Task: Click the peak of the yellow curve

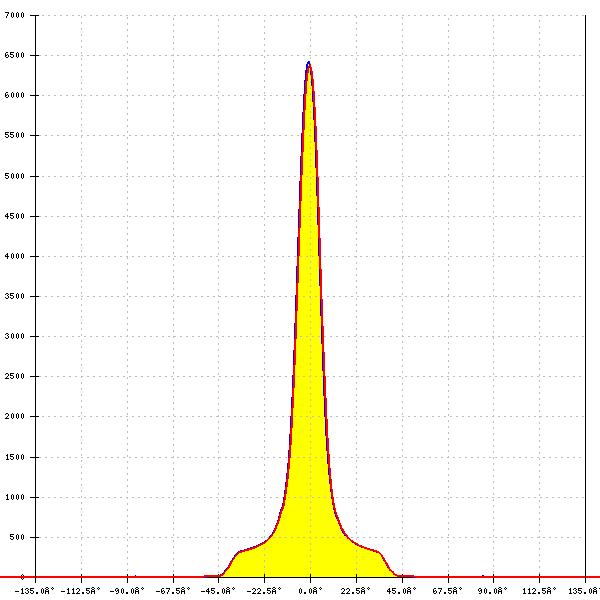Action: point(309,63)
